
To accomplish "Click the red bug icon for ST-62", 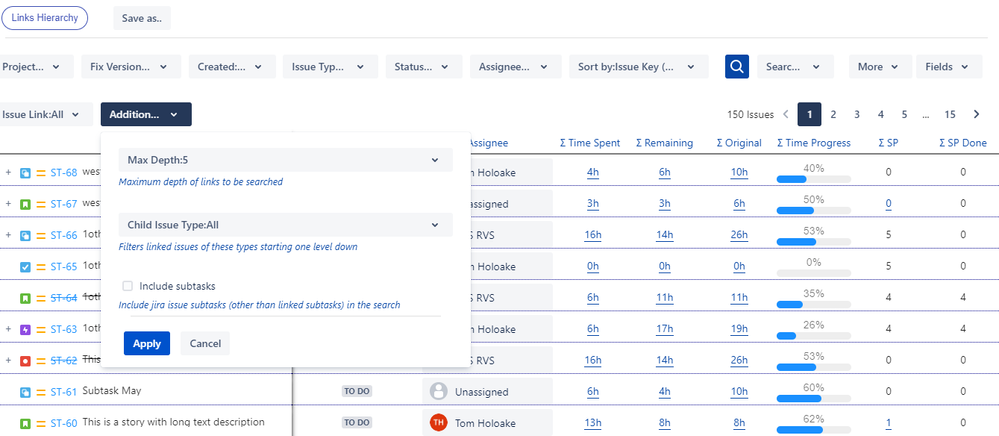I will coord(26,360).
